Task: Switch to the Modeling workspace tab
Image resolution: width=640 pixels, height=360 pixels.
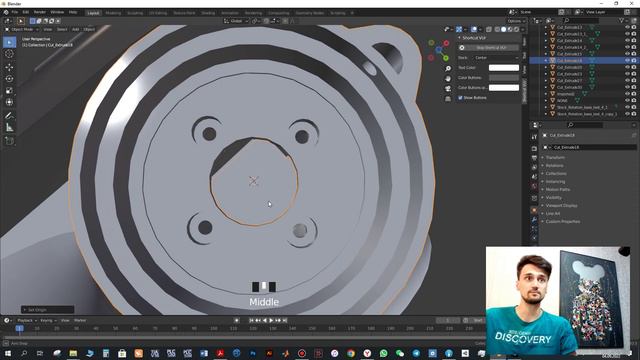Action: pos(113,13)
